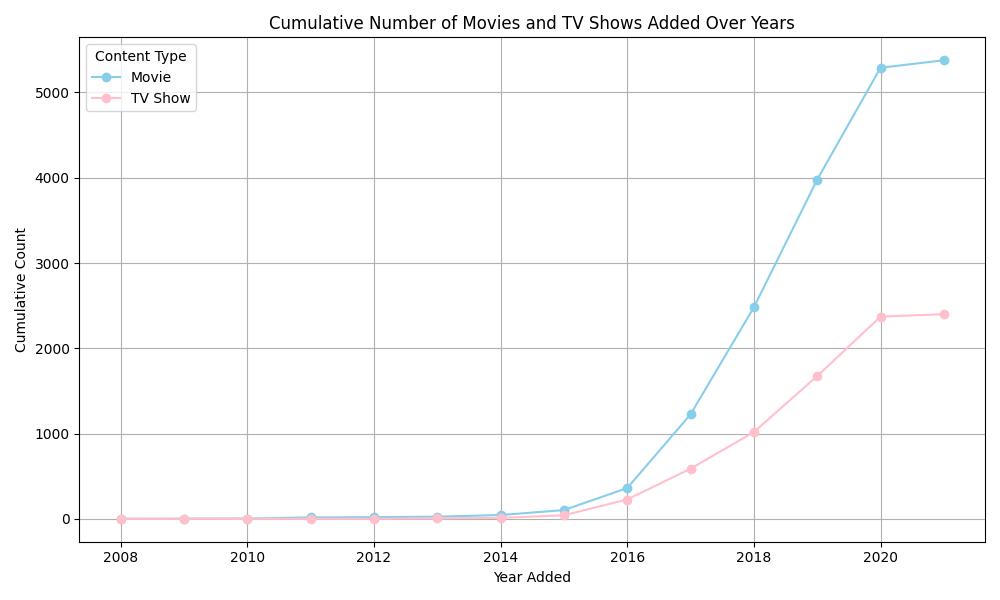Select the Movie data point at 2019
This screenshot has height=600, width=1000.
pyautogui.click(x=817, y=180)
